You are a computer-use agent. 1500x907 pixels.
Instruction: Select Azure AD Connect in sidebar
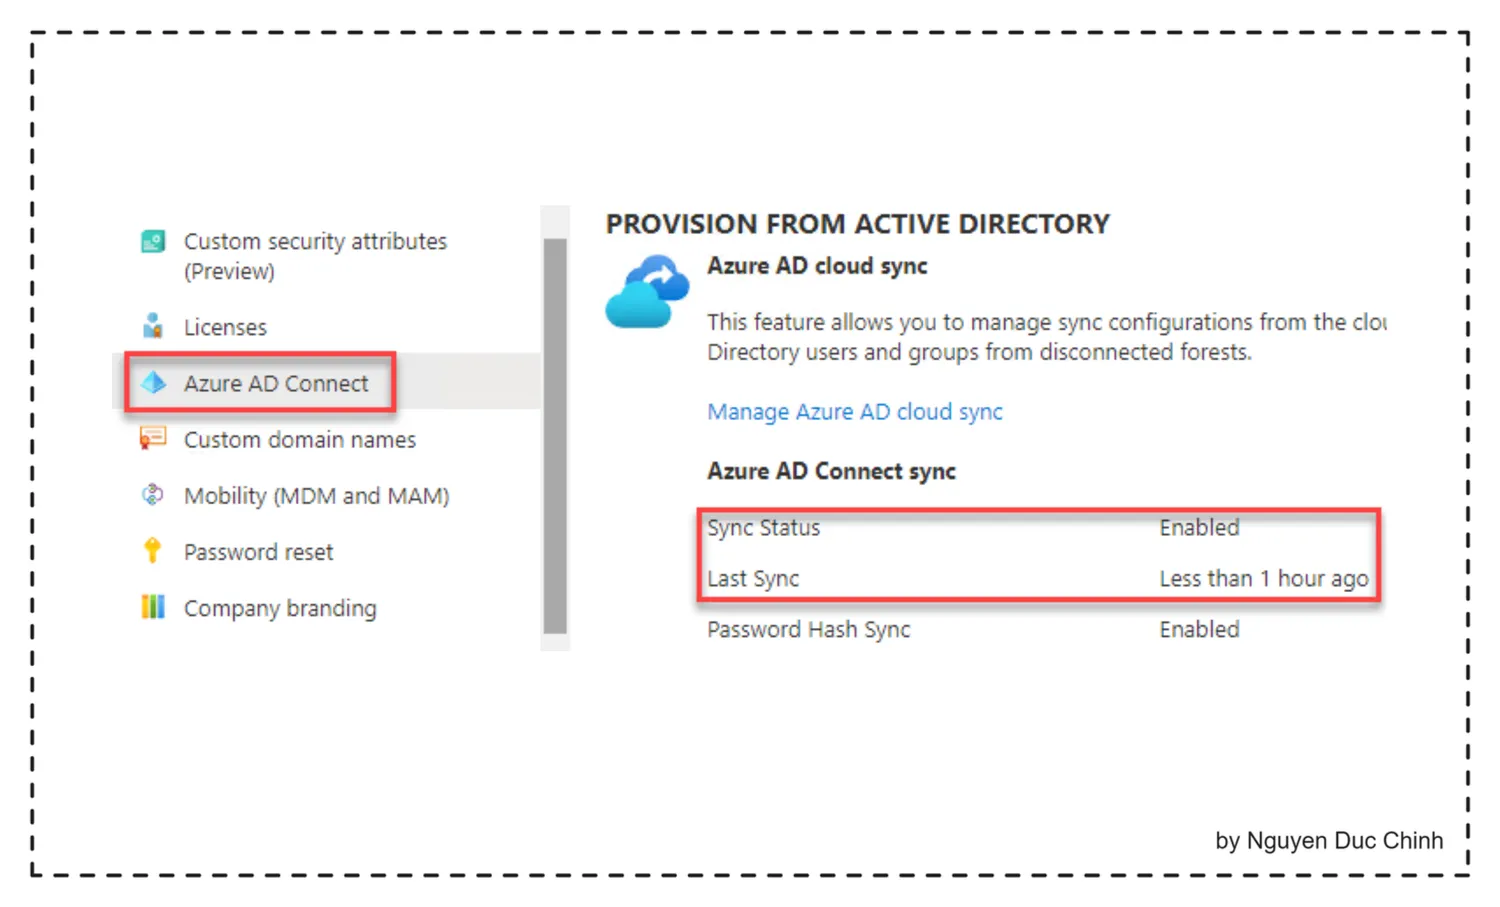coord(276,383)
